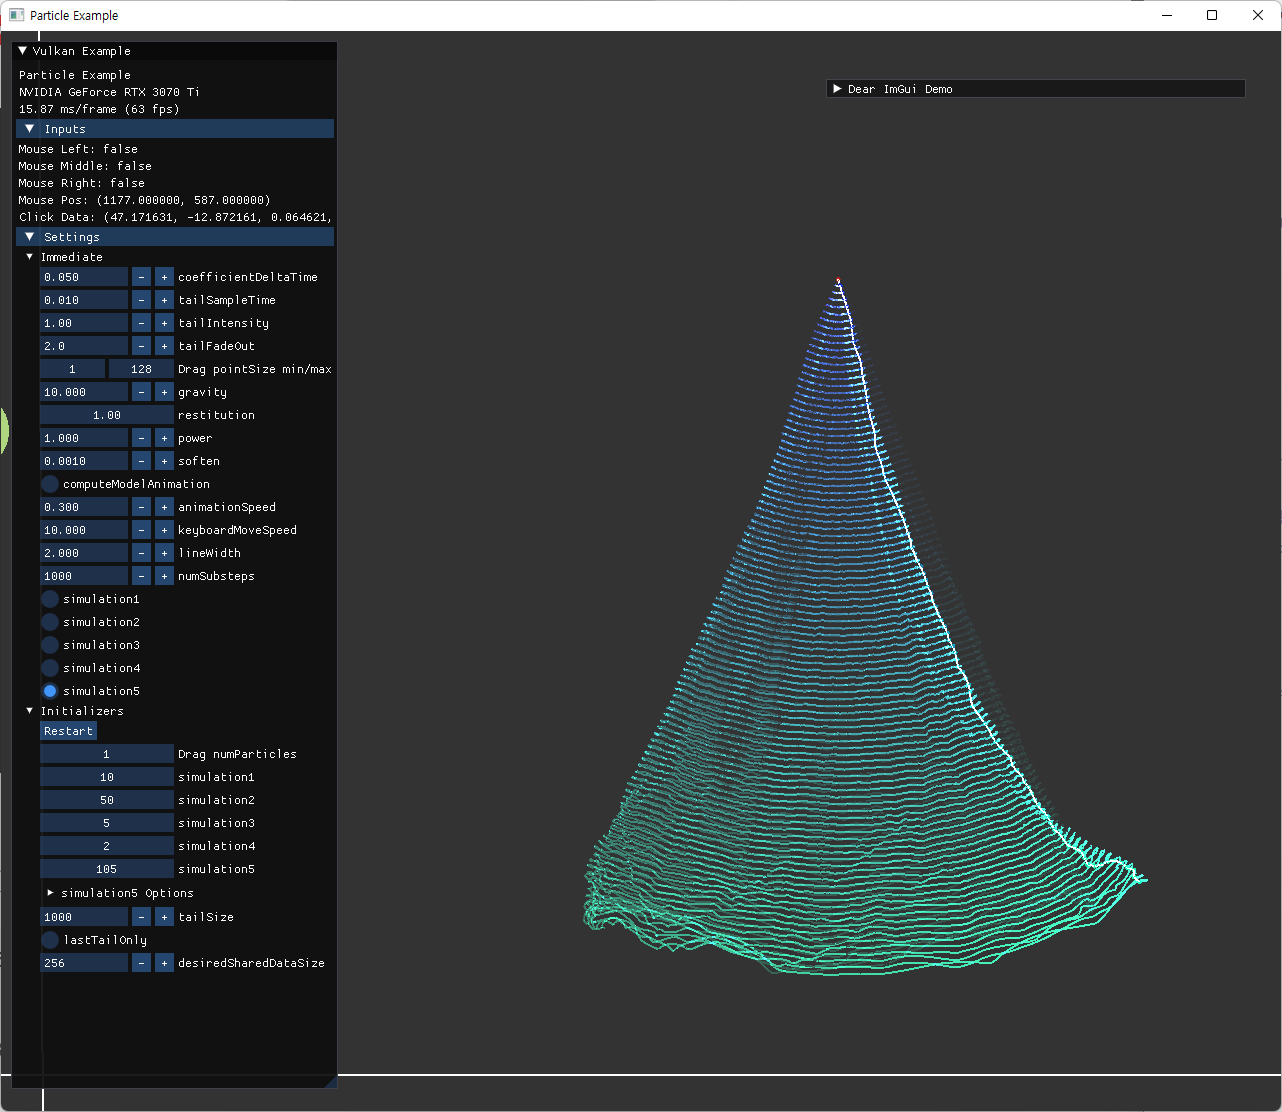Click the tailSize value field
The width and height of the screenshot is (1282, 1112).
(84, 917)
